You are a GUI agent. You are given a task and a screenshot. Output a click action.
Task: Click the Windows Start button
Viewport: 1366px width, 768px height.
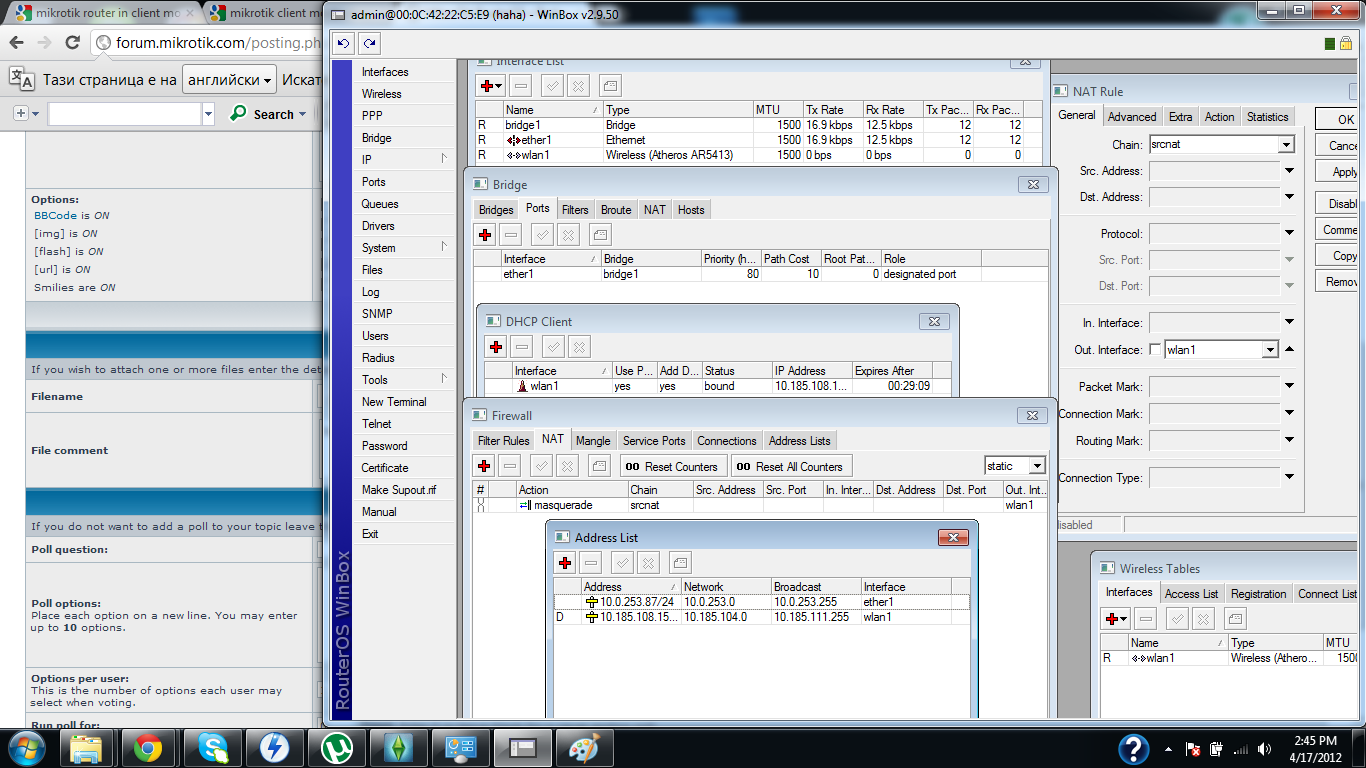tap(27, 748)
